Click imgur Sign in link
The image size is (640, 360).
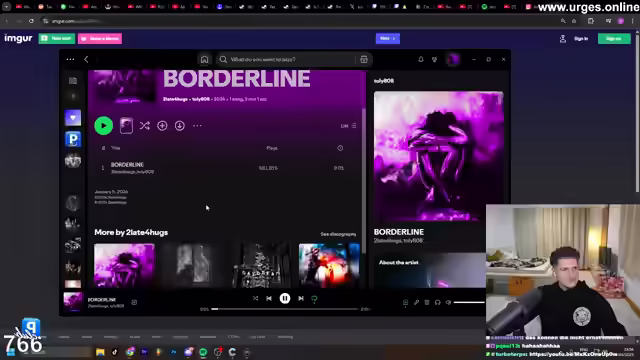point(581,39)
